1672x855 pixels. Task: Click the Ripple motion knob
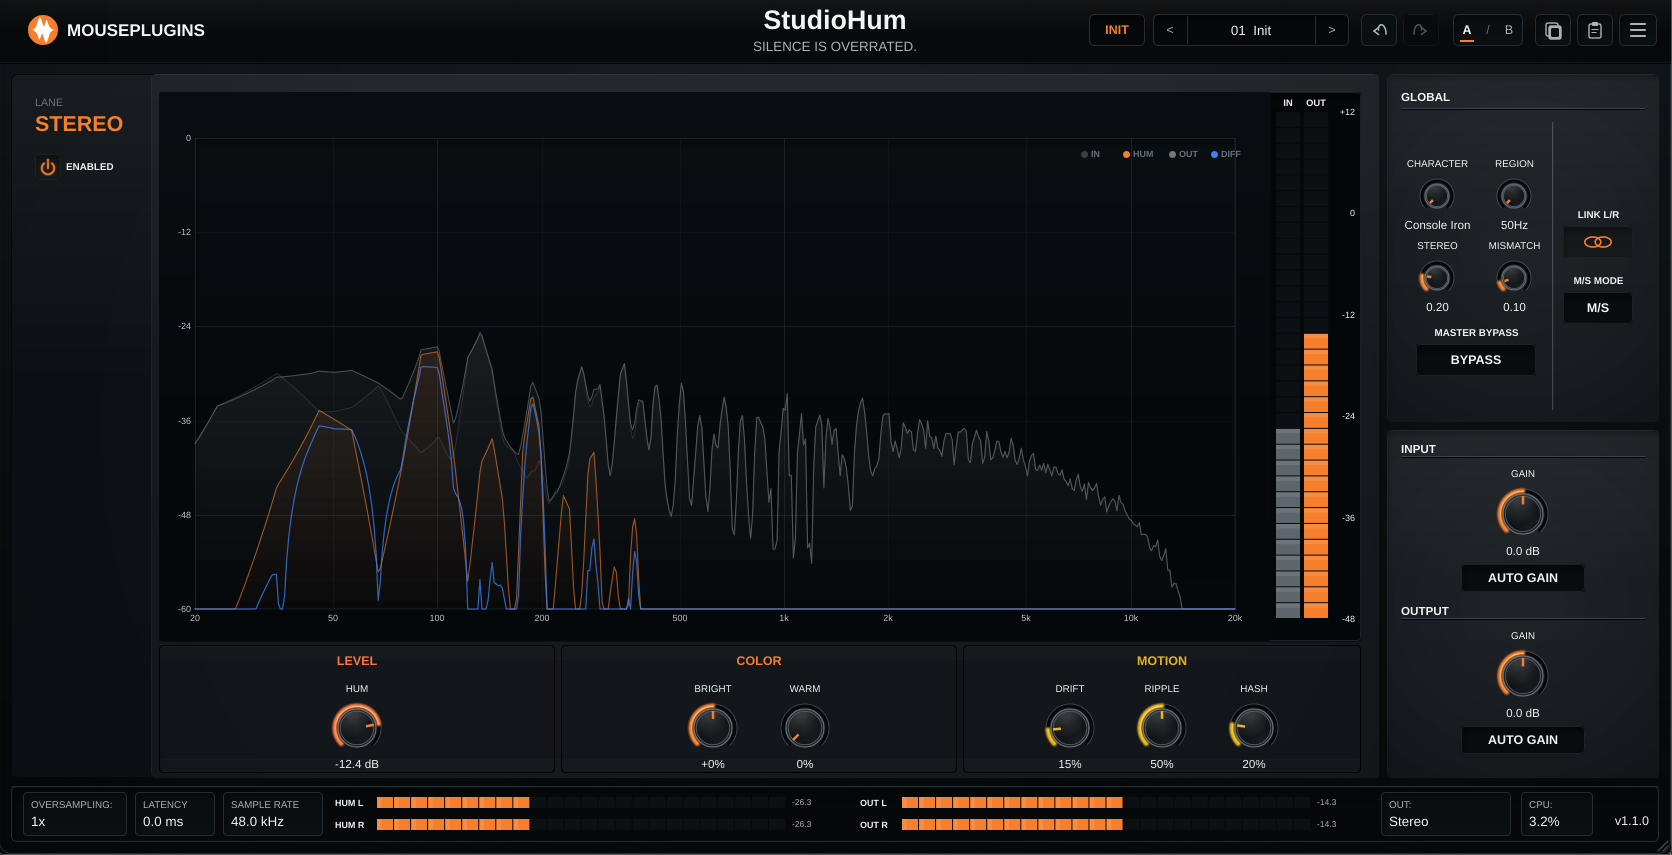coord(1162,727)
